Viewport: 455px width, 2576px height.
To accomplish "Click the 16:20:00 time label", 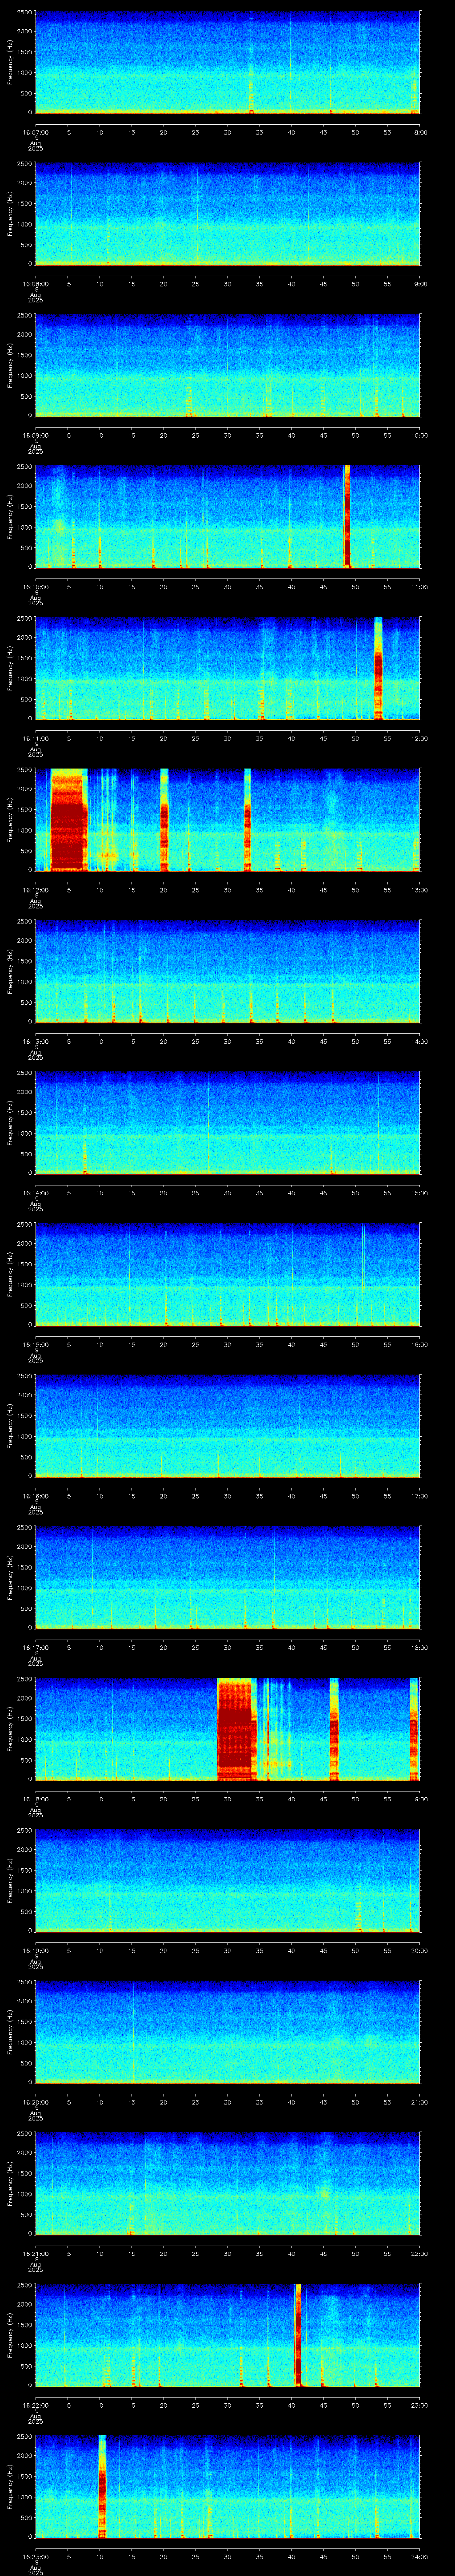I will [35, 2102].
